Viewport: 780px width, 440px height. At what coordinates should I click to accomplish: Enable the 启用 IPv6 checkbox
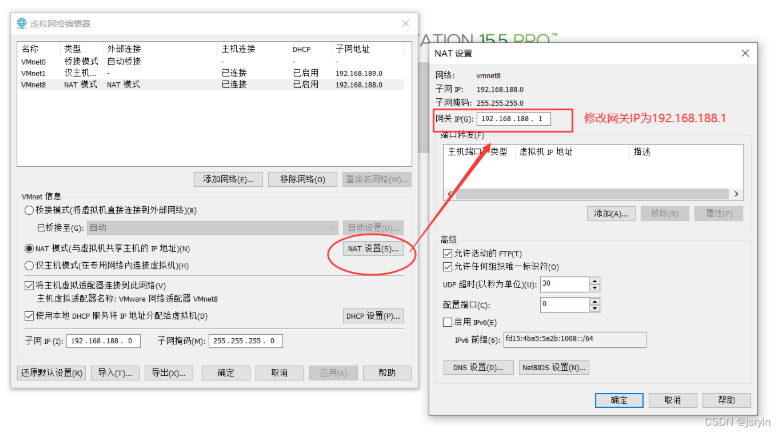tap(447, 322)
